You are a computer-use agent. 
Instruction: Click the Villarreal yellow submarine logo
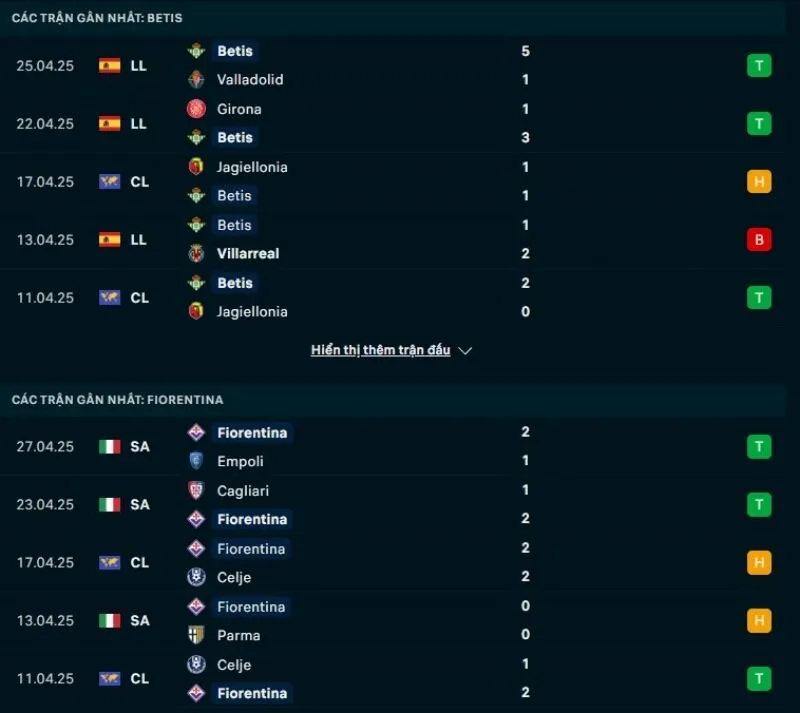coord(196,253)
